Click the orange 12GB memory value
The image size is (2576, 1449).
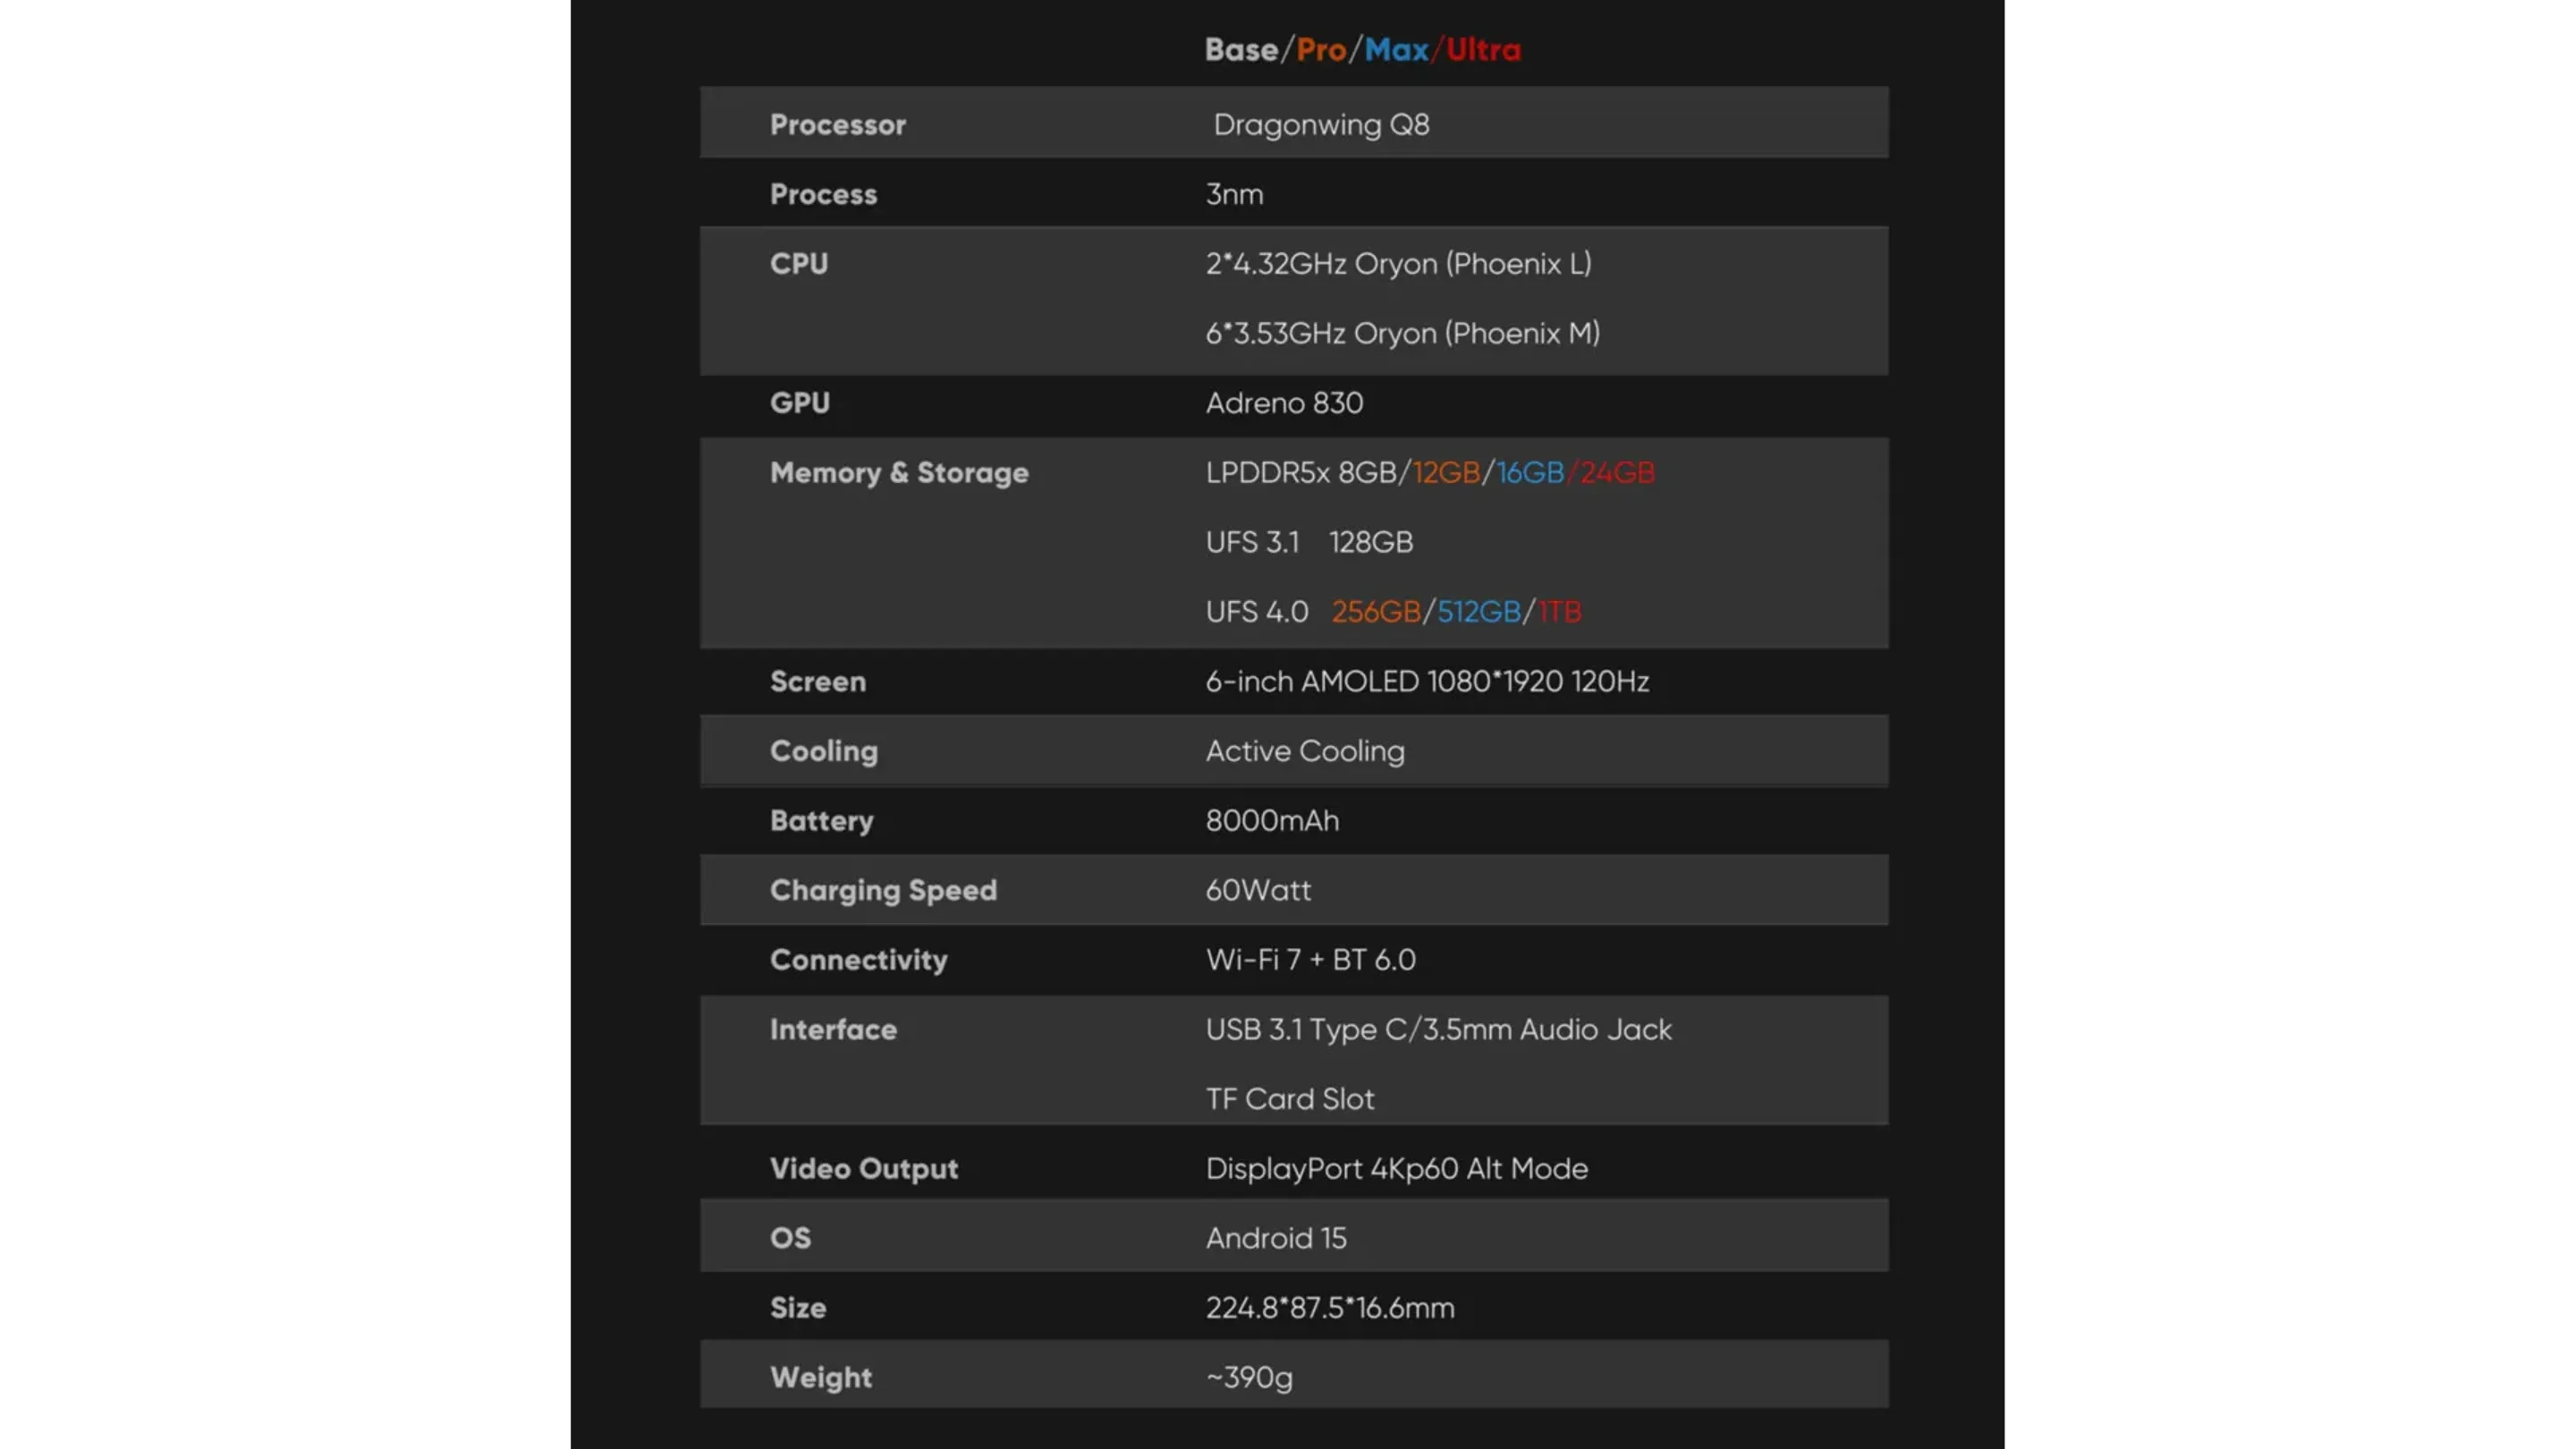tap(1445, 472)
